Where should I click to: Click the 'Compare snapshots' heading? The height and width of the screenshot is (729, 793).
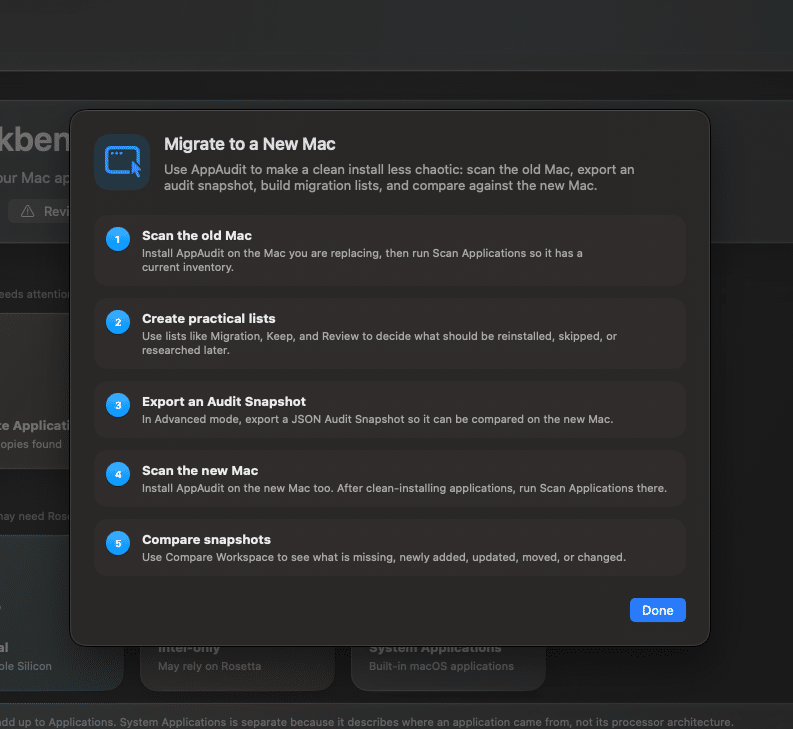[x=206, y=540]
